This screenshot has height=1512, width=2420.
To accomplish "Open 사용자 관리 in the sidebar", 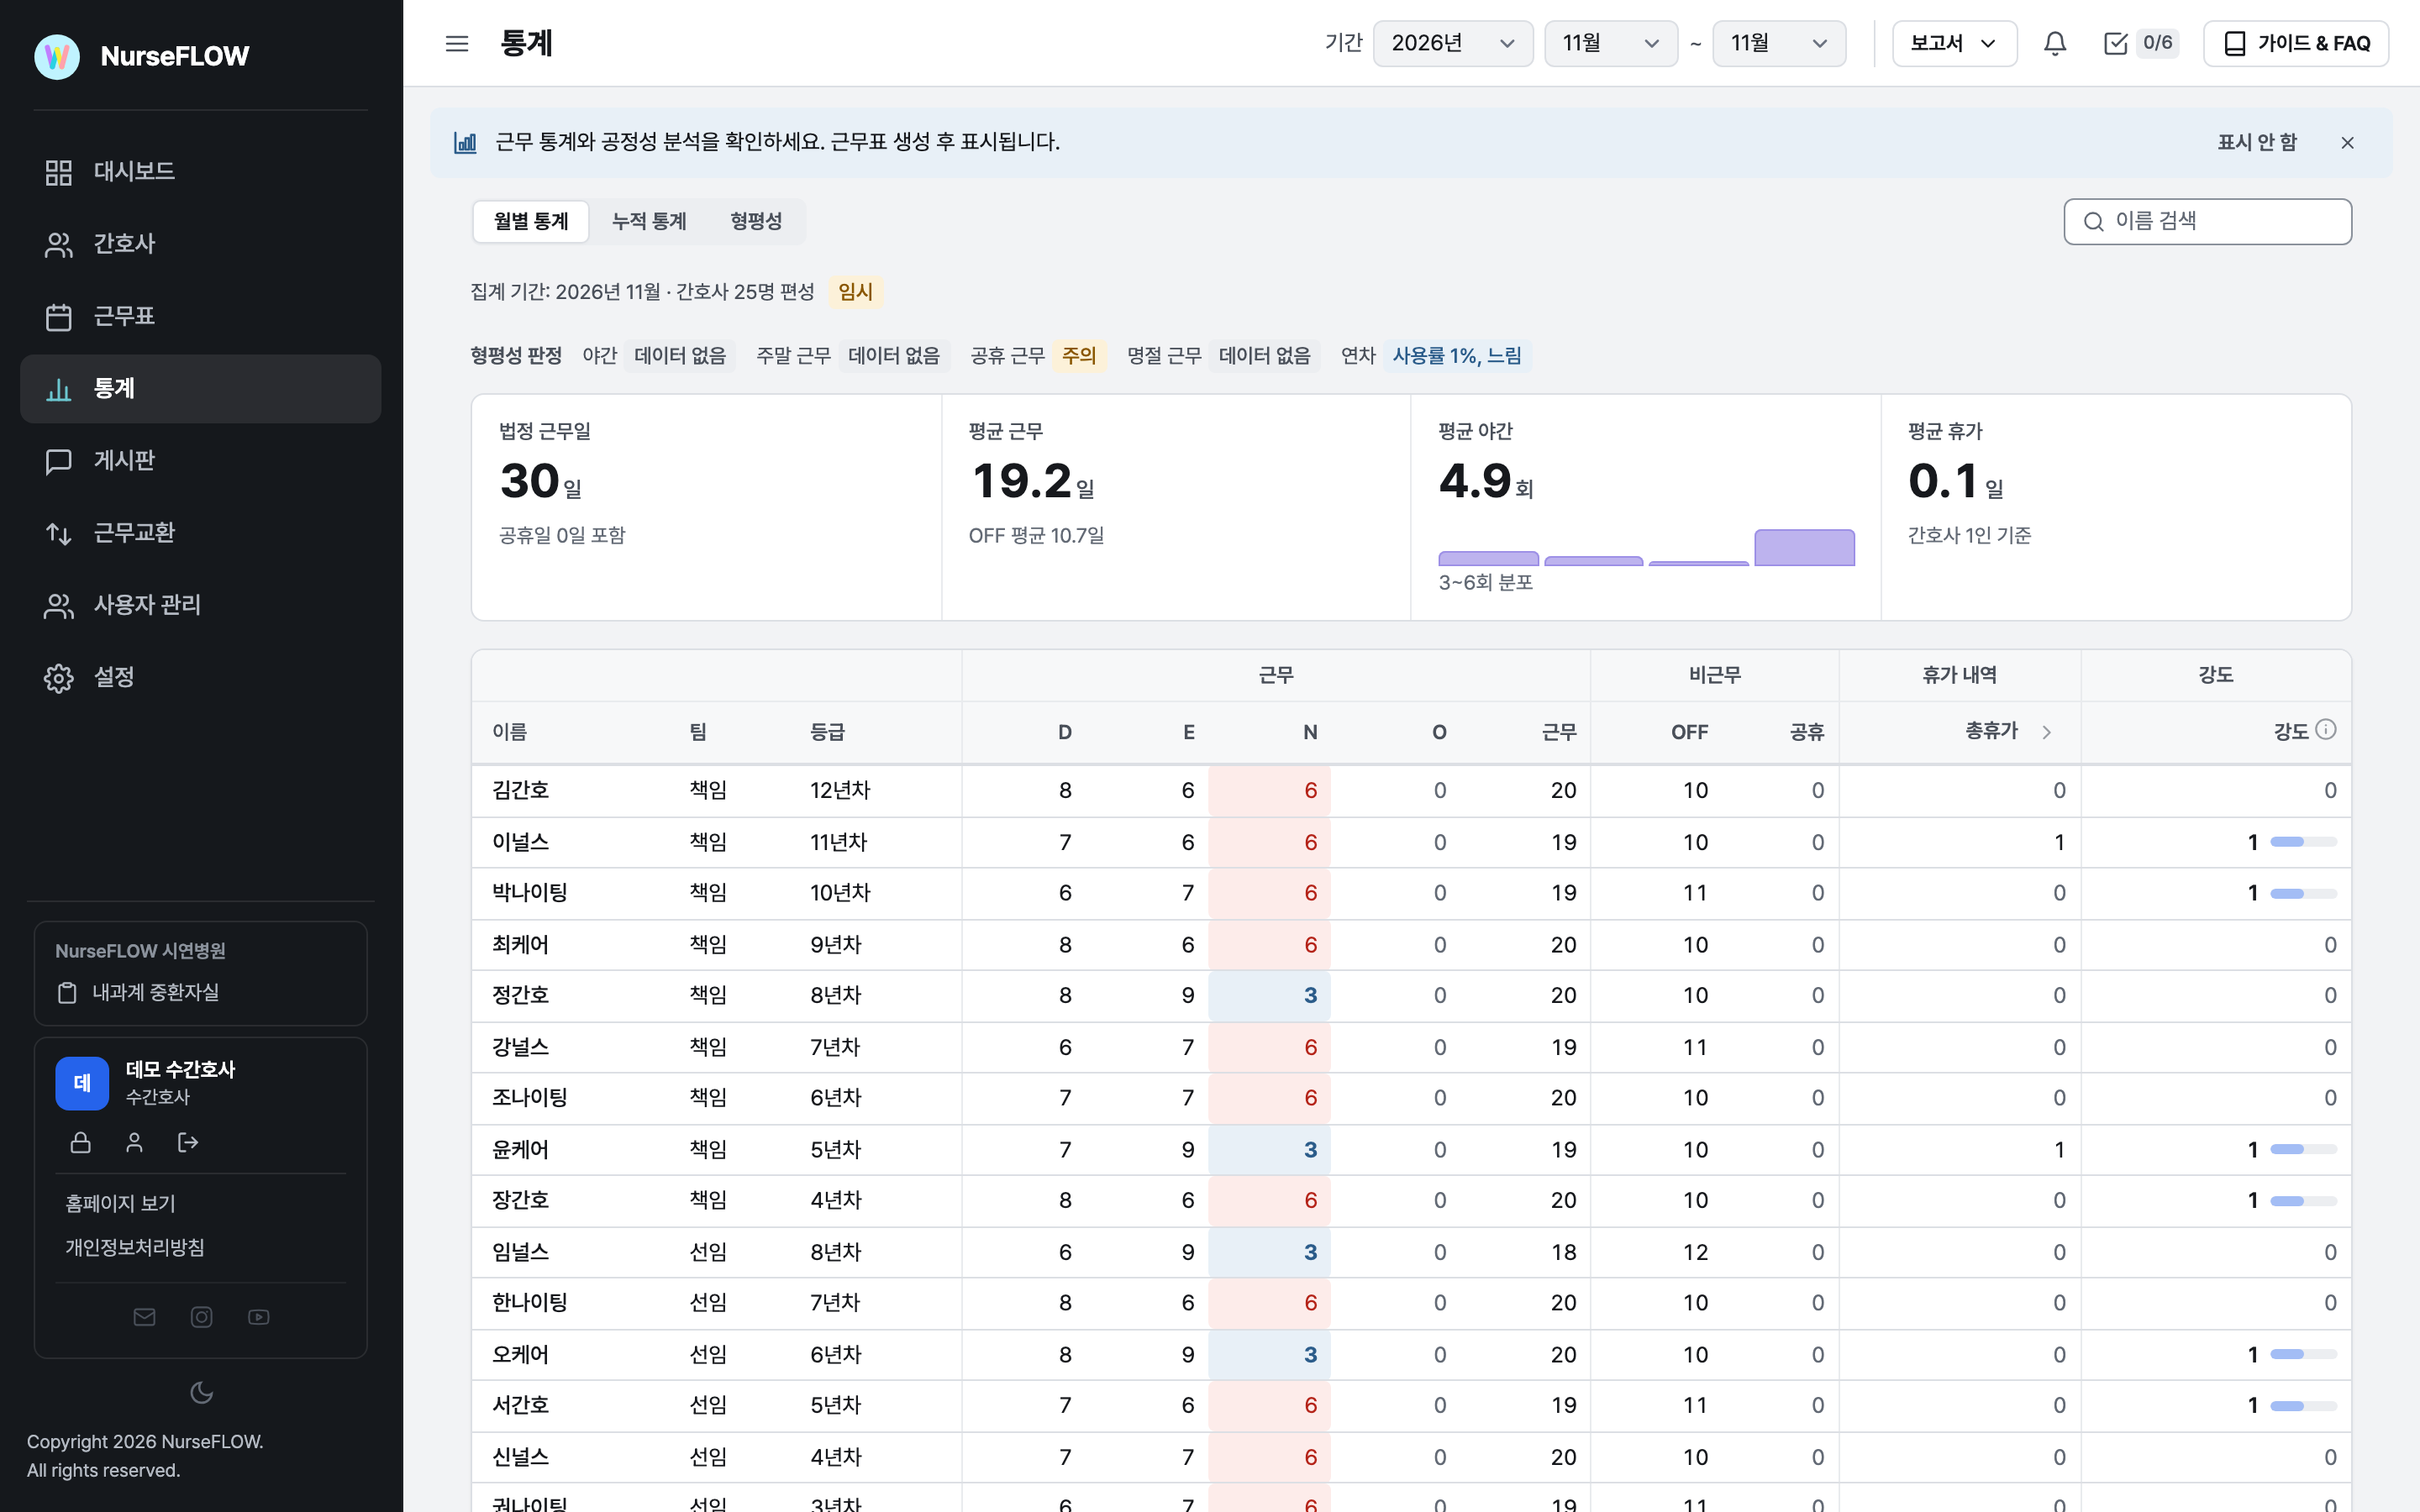I will coord(201,605).
